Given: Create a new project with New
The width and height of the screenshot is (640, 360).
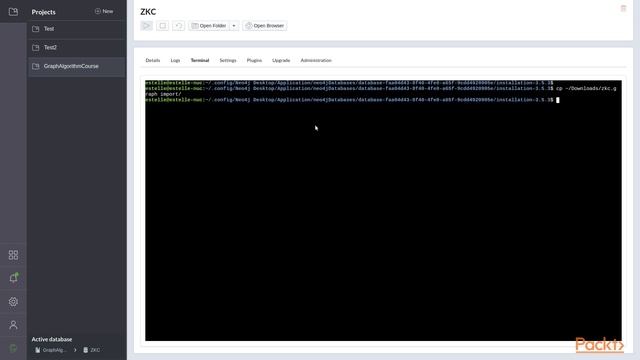Looking at the screenshot, I should 104,11.
